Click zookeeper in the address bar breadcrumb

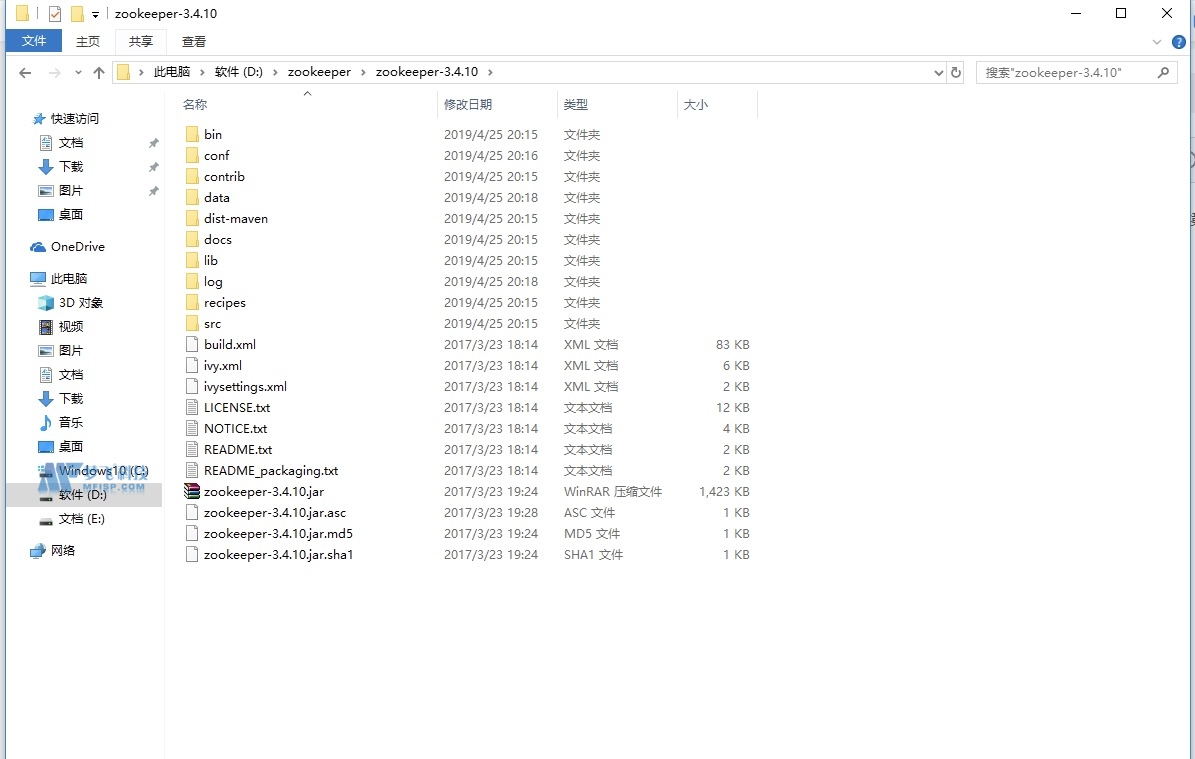click(320, 71)
